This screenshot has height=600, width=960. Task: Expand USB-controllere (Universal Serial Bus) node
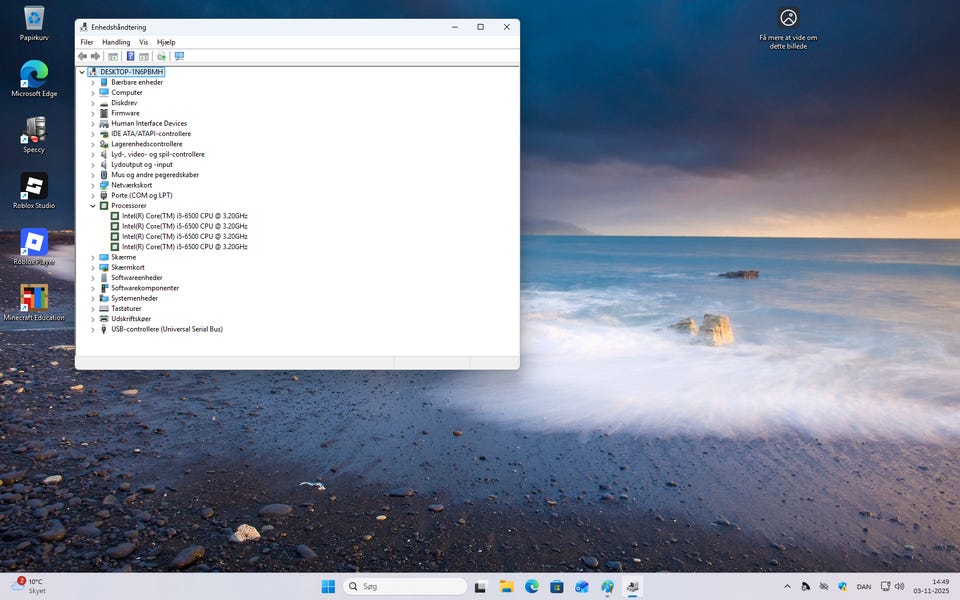tap(93, 329)
